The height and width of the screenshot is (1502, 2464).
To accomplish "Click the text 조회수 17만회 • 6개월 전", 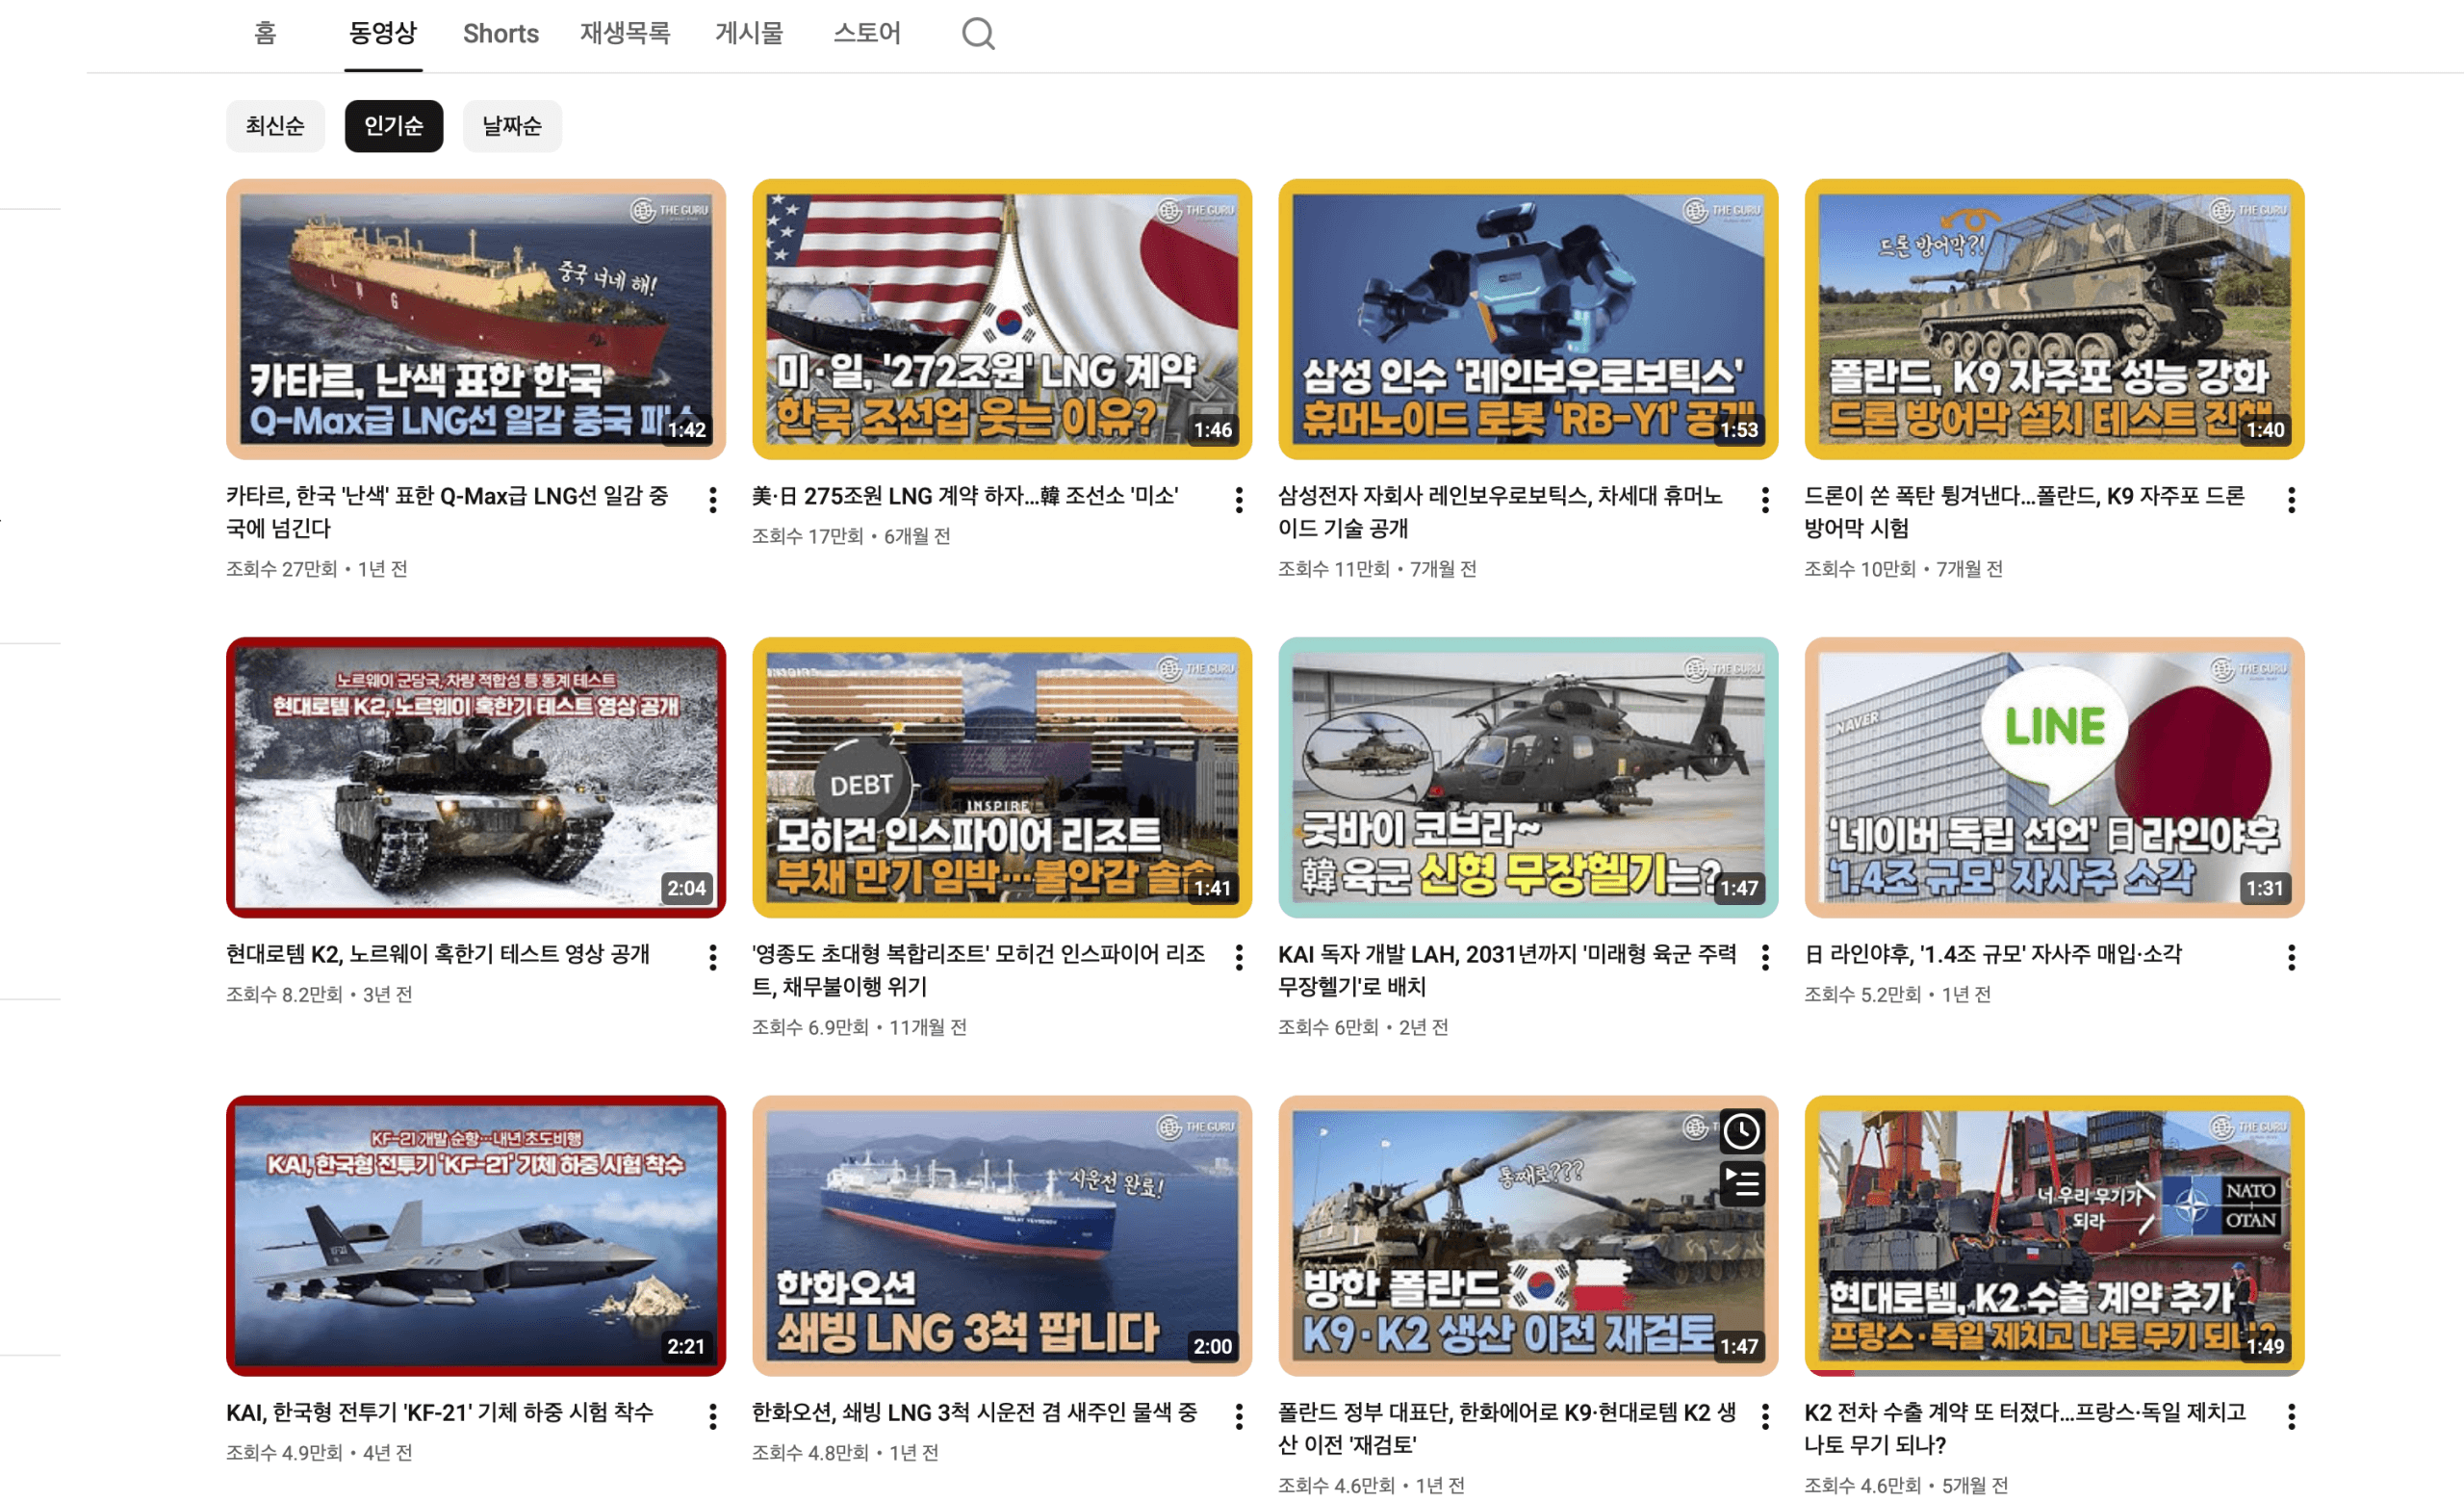I will (x=851, y=536).
